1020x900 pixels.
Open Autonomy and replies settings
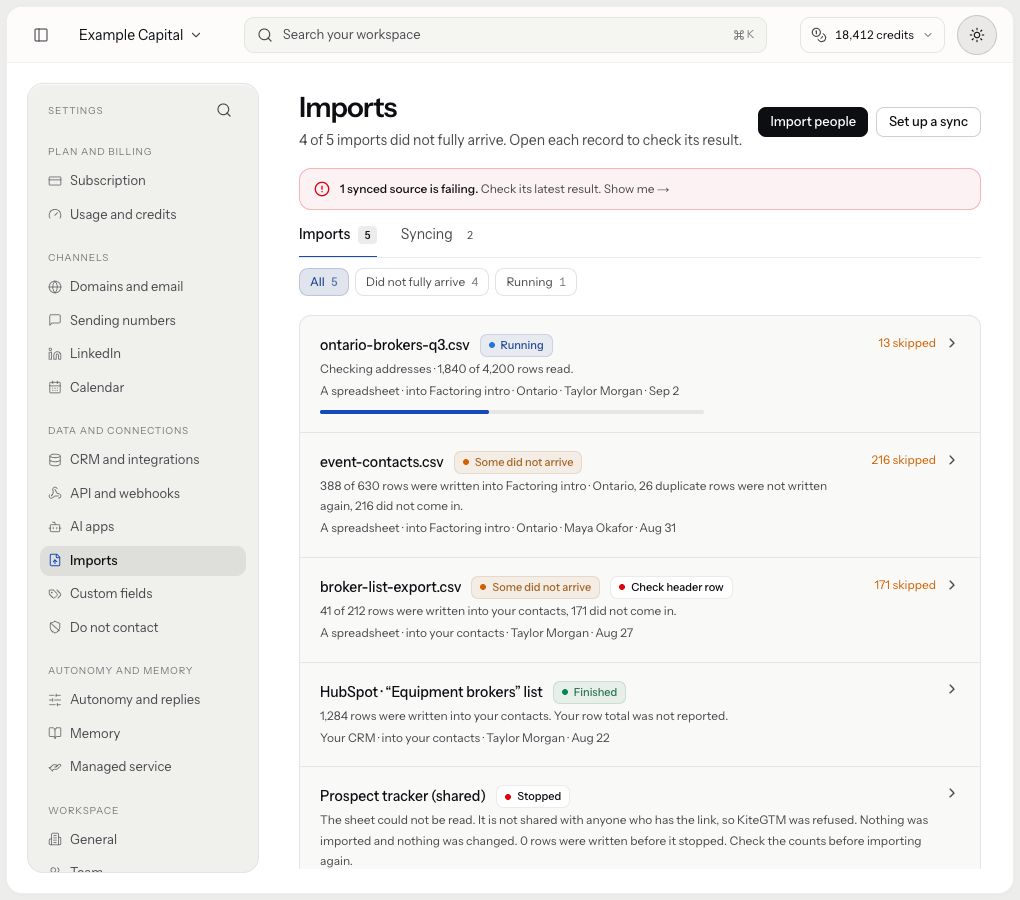pyautogui.click(x=143, y=700)
